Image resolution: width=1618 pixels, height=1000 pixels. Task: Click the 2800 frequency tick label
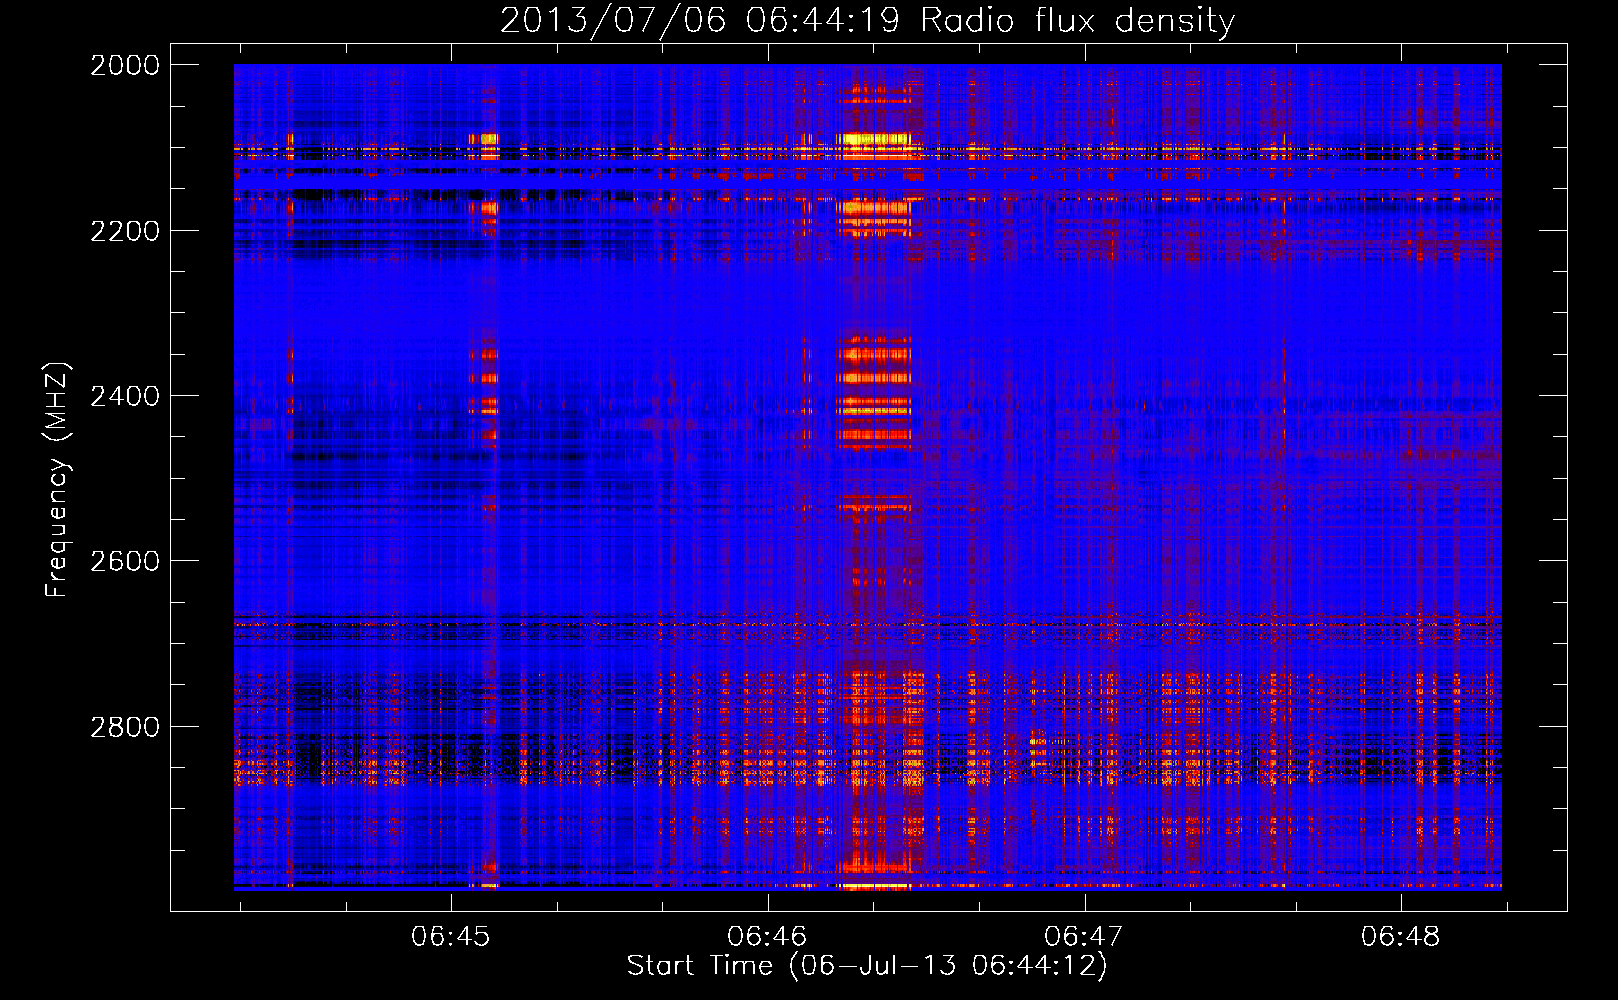[125, 727]
